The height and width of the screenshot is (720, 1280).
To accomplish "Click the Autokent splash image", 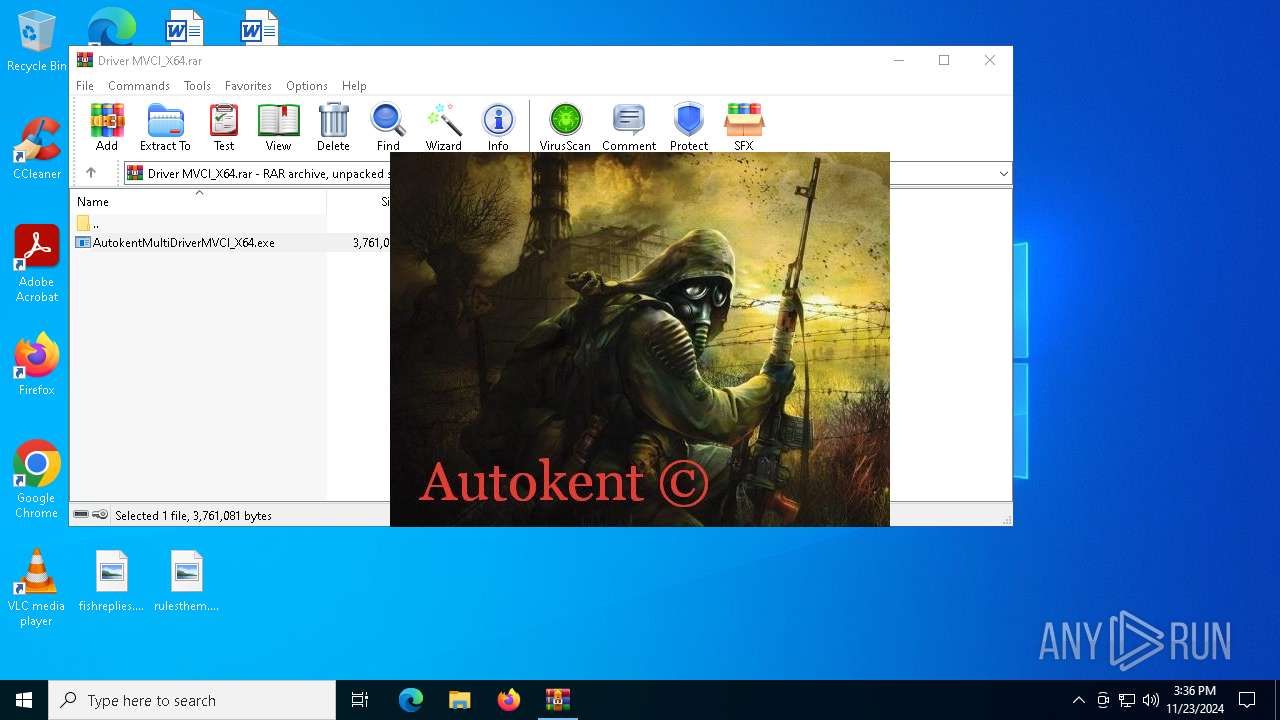I will (x=640, y=339).
